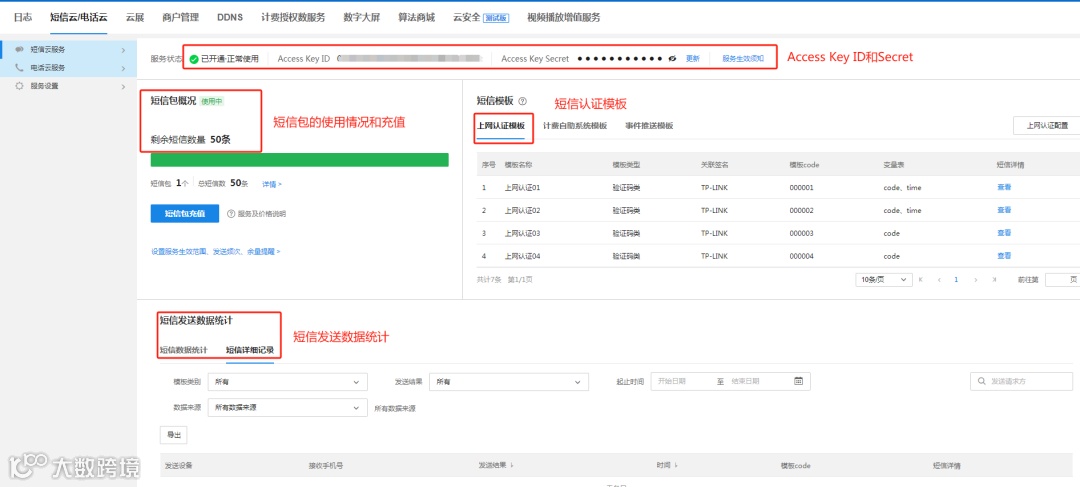Click the 电话云服务 phone icon

click(x=19, y=68)
